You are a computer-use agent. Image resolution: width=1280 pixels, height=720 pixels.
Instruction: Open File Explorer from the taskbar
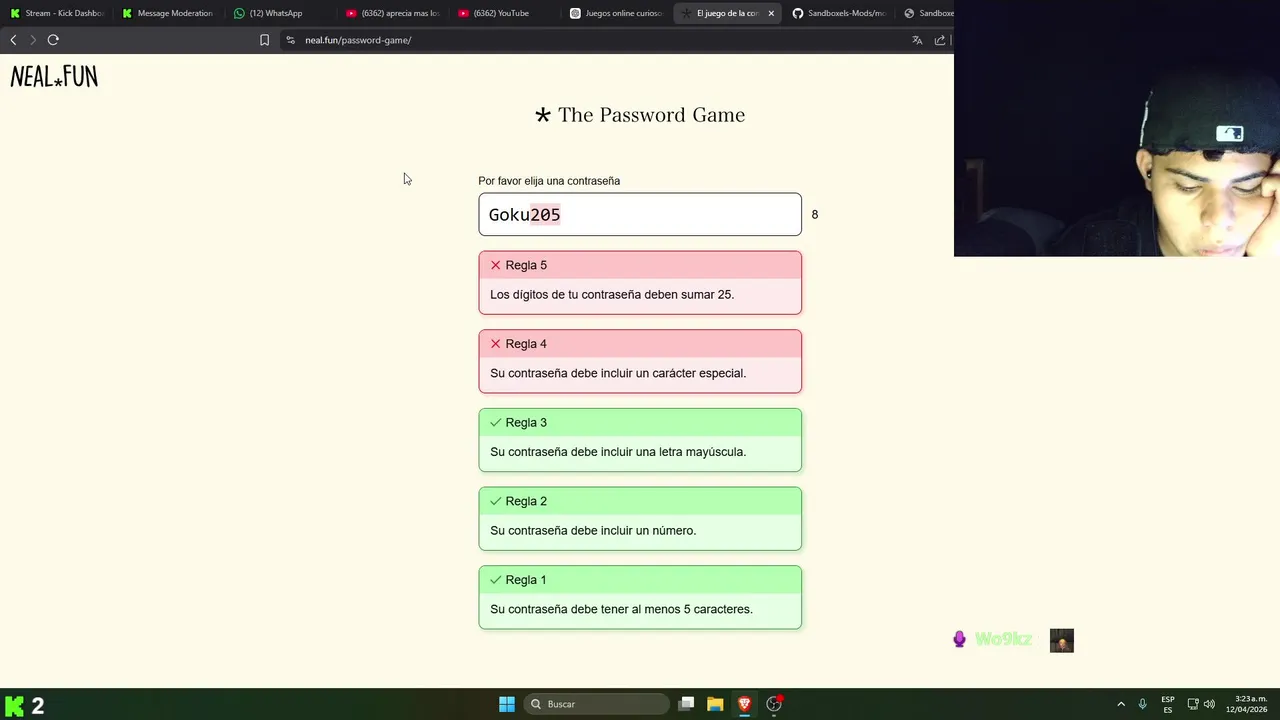[x=715, y=704]
